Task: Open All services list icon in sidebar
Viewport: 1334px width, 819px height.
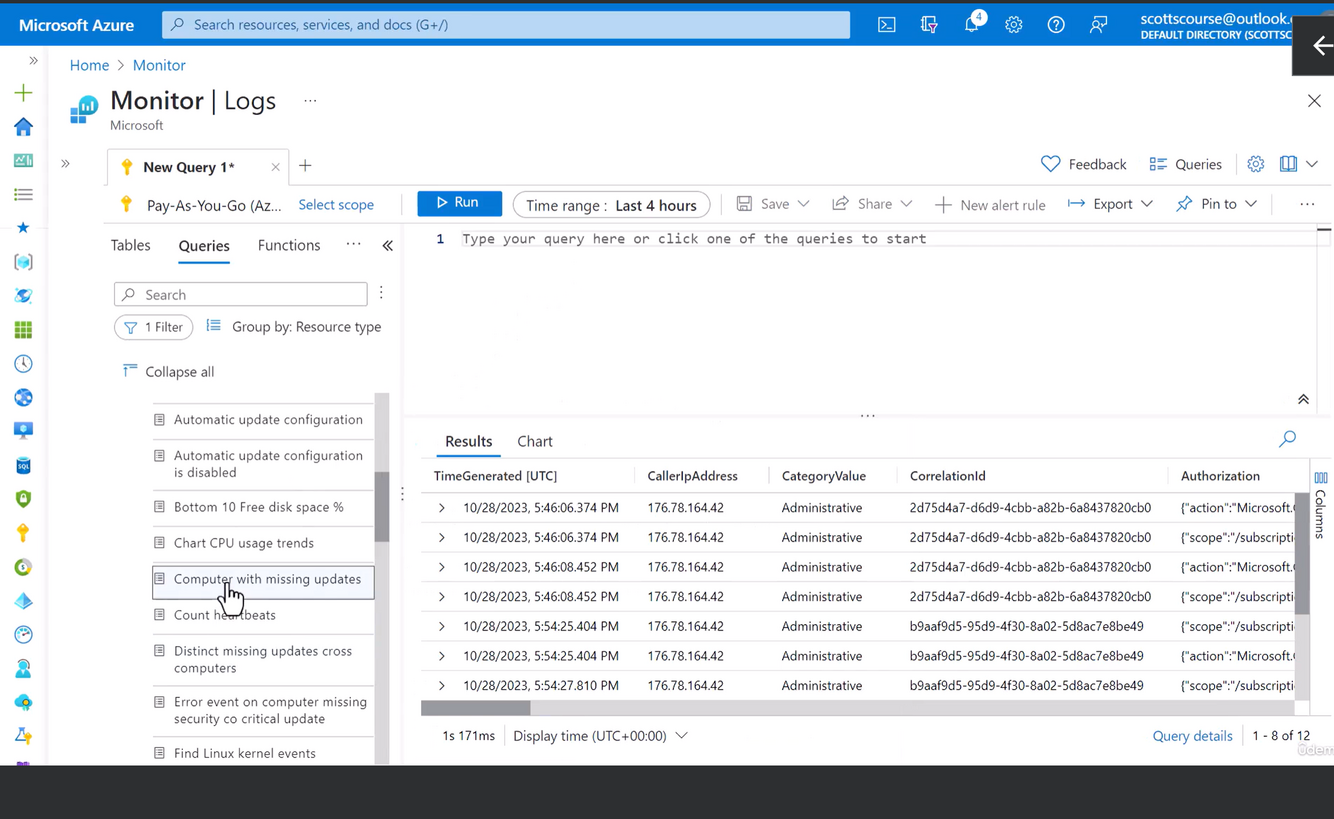Action: [23, 195]
